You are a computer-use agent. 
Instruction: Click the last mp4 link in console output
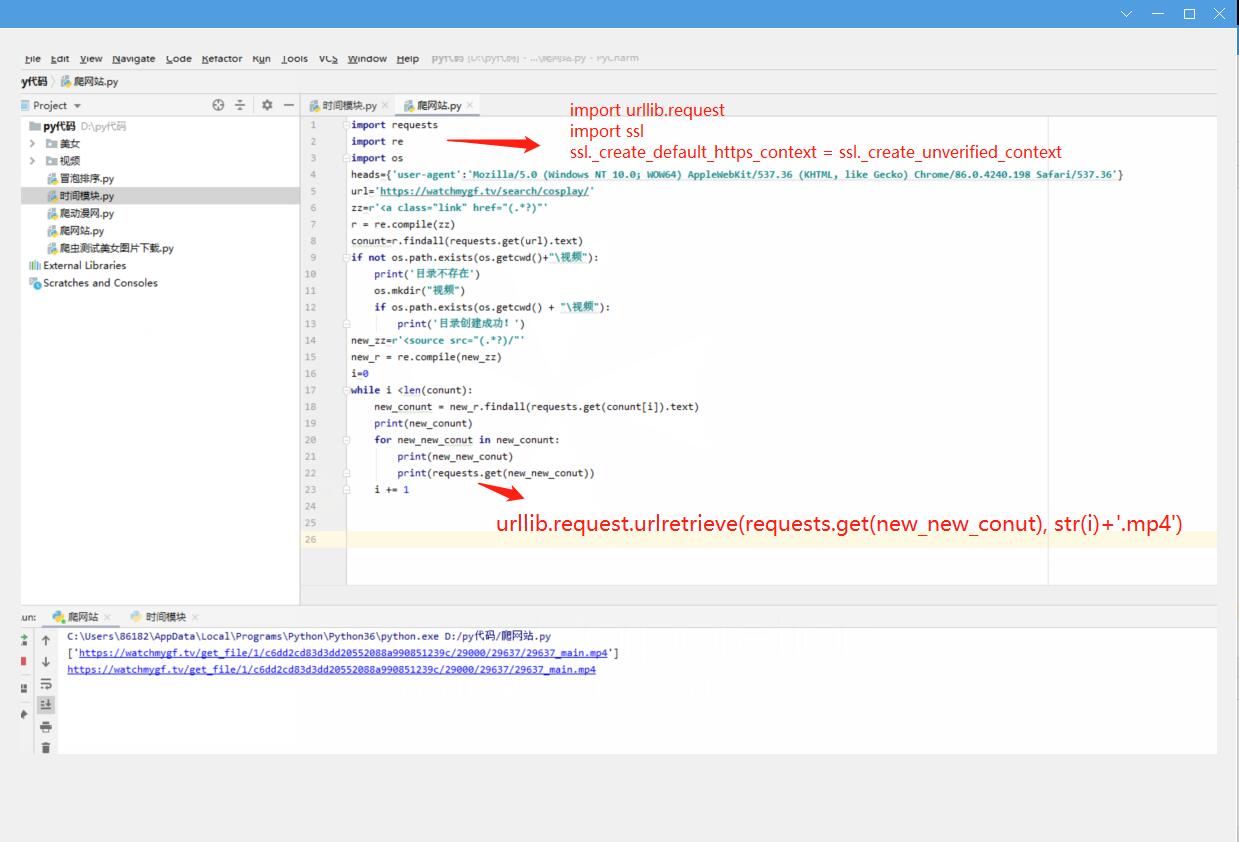pos(331,670)
